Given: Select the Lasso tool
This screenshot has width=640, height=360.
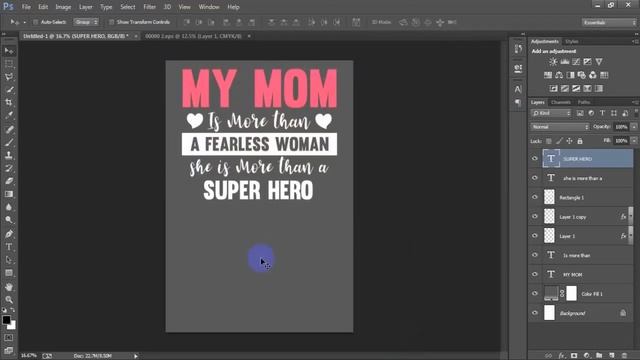Looking at the screenshot, I should [9, 77].
